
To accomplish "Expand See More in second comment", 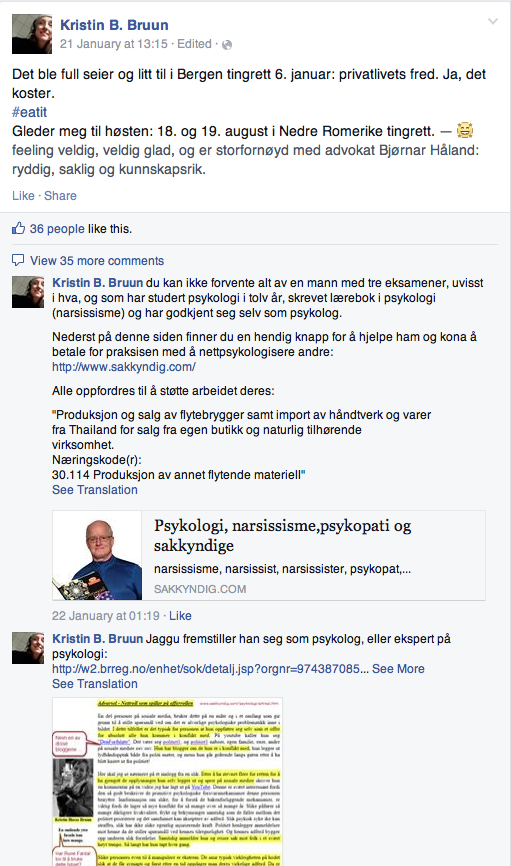I will coord(398,668).
